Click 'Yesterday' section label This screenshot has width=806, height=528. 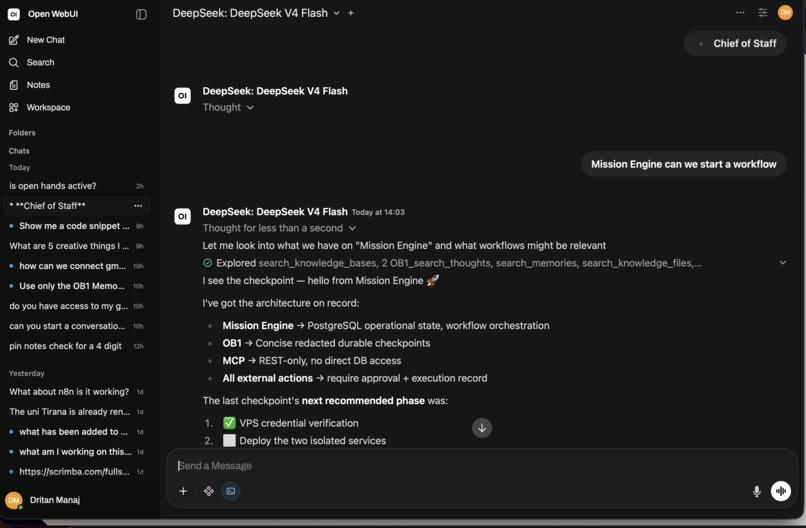[26, 373]
